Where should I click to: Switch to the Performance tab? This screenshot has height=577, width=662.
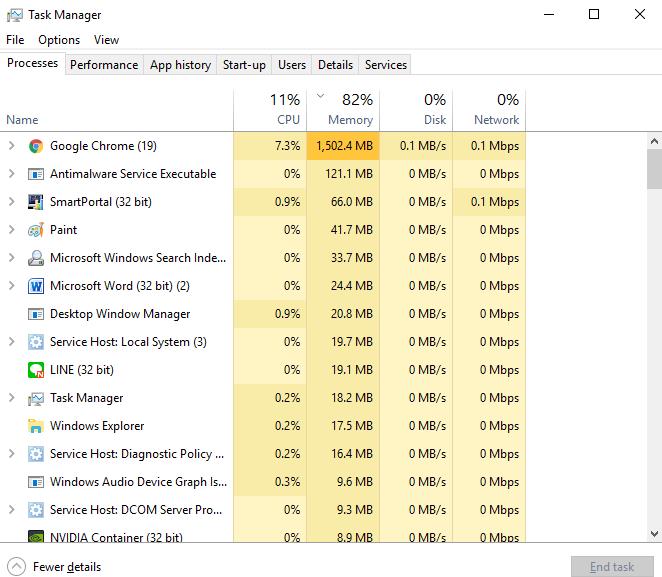[x=104, y=65]
